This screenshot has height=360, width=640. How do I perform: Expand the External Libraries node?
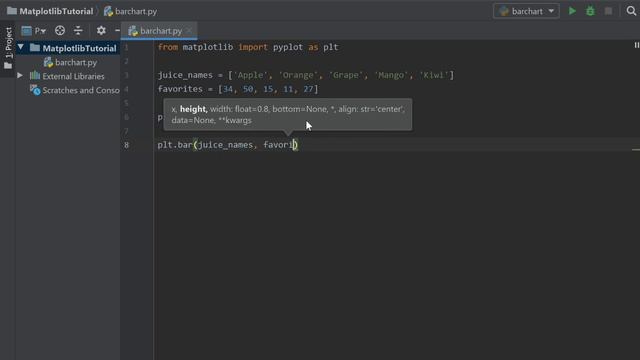click(20, 76)
